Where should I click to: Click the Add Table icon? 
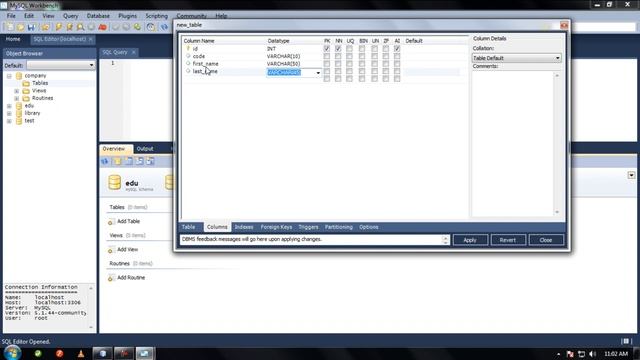pos(111,222)
